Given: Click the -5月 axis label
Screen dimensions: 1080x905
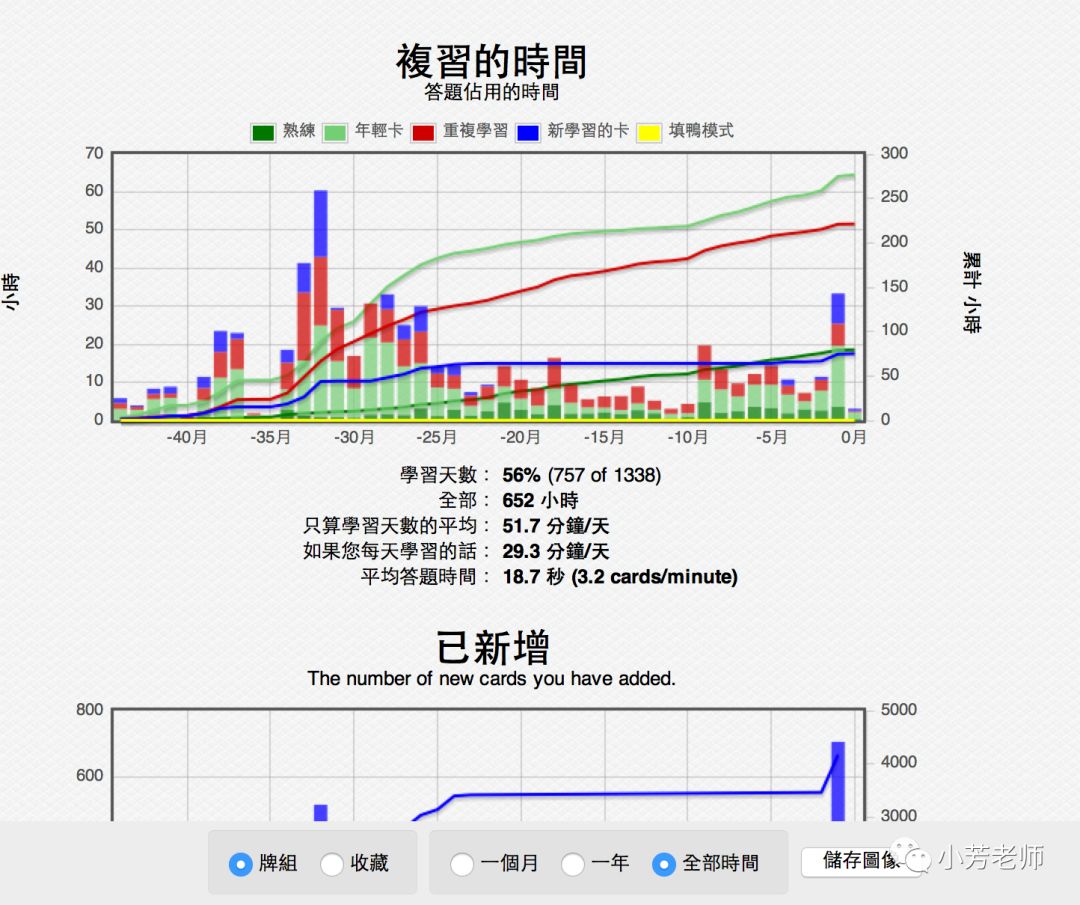Looking at the screenshot, I should click(x=771, y=437).
